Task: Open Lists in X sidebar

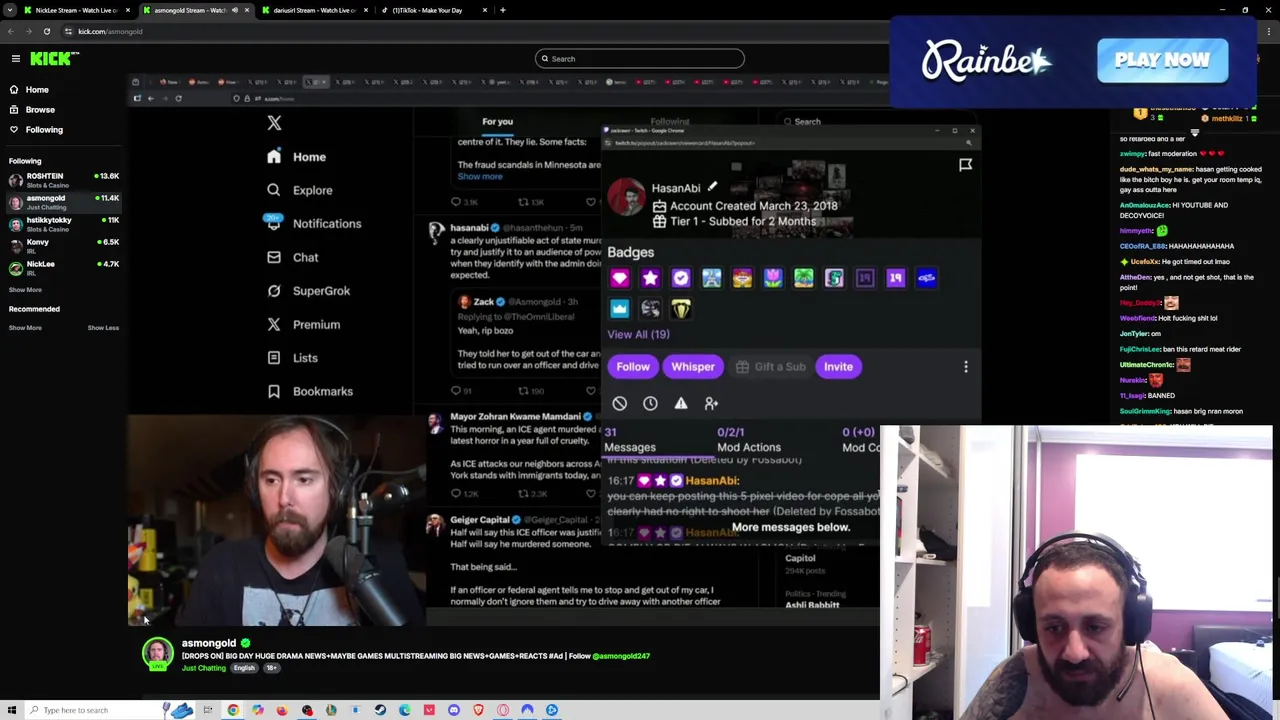Action: [292, 358]
